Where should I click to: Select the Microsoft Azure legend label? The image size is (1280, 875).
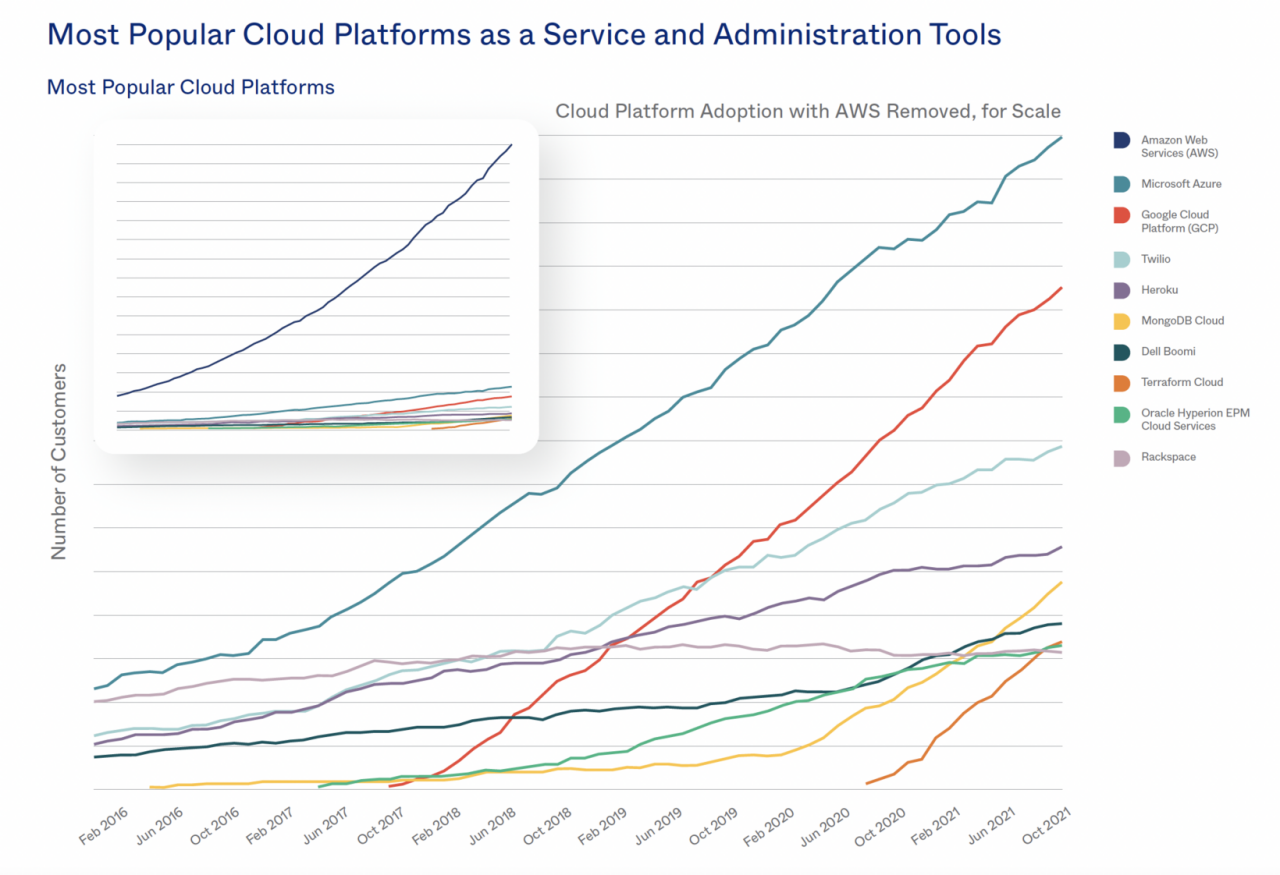point(1181,184)
